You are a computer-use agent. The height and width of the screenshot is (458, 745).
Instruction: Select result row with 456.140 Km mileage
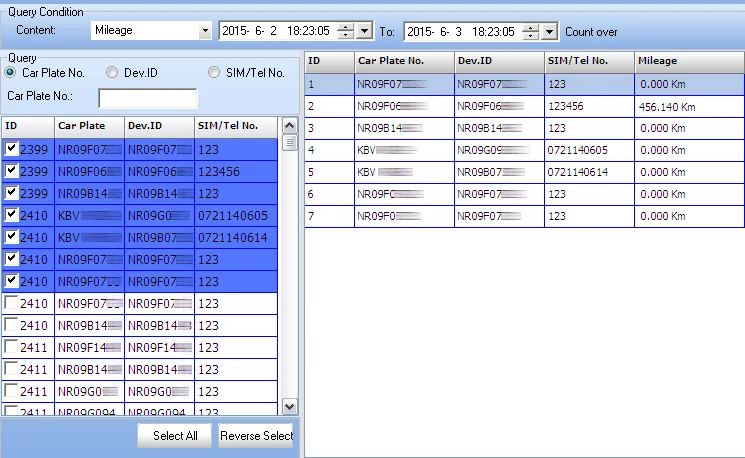tap(524, 105)
